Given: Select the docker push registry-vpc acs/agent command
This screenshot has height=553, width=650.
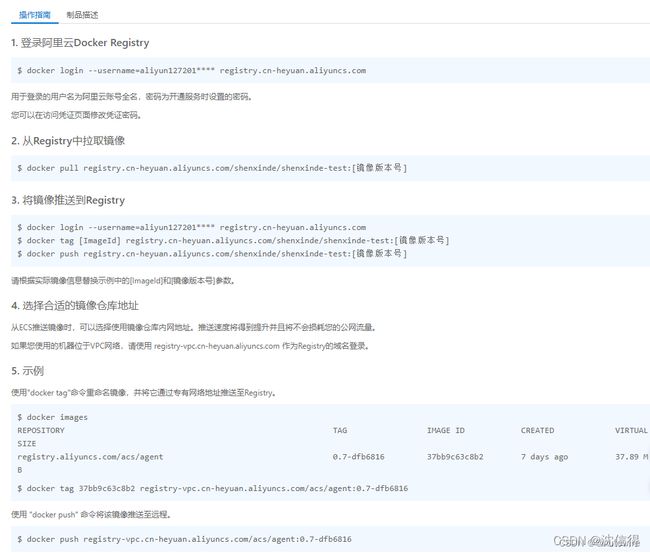Looking at the screenshot, I should [x=184, y=539].
